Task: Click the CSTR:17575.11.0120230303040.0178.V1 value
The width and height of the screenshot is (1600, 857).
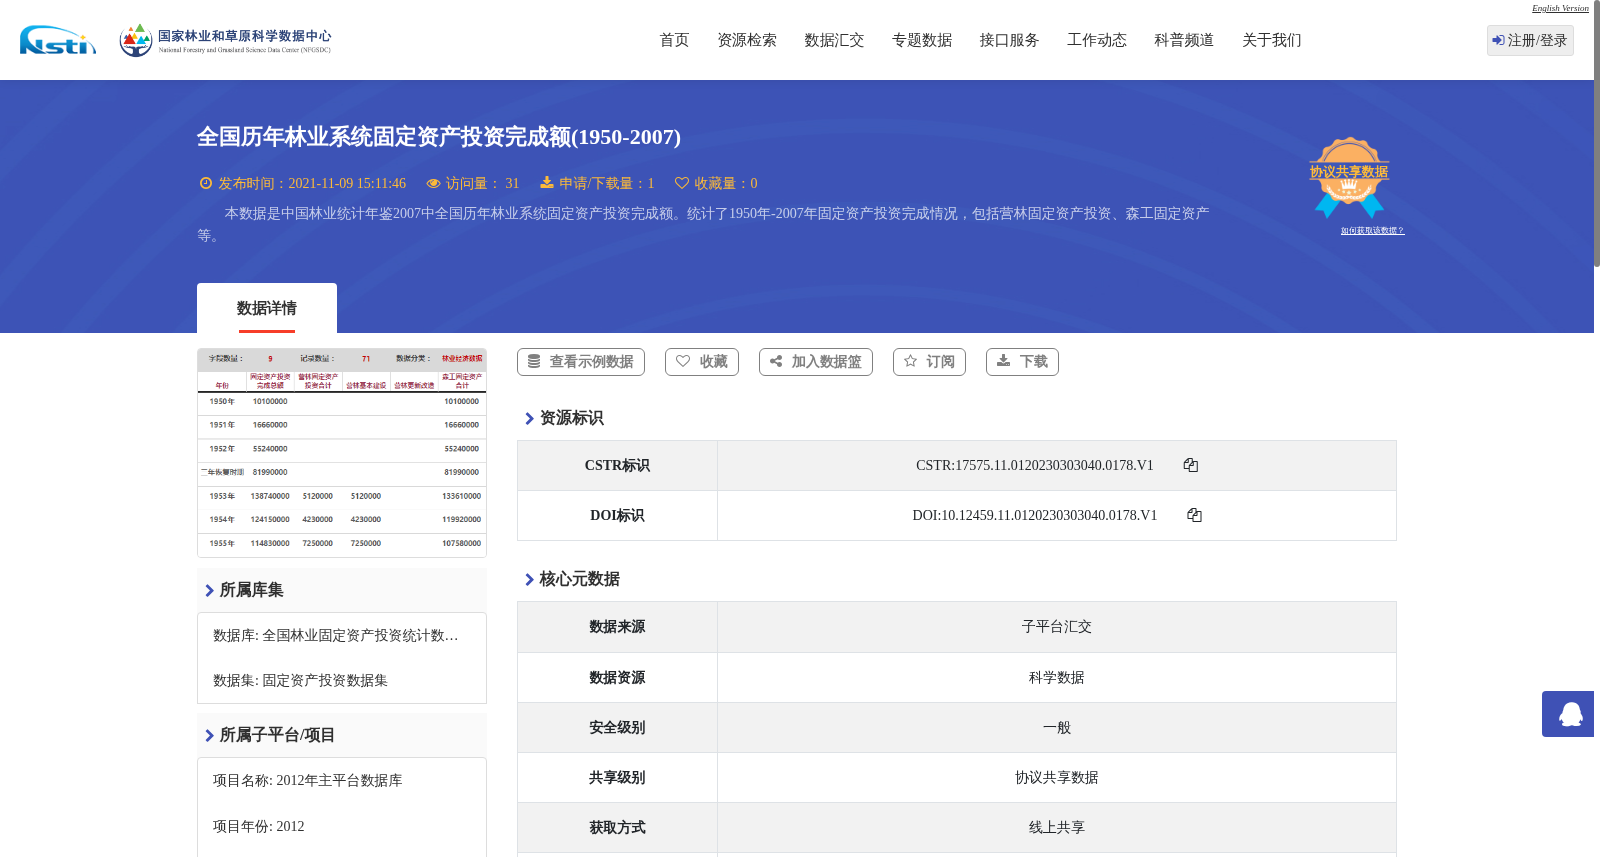Action: 1035,465
